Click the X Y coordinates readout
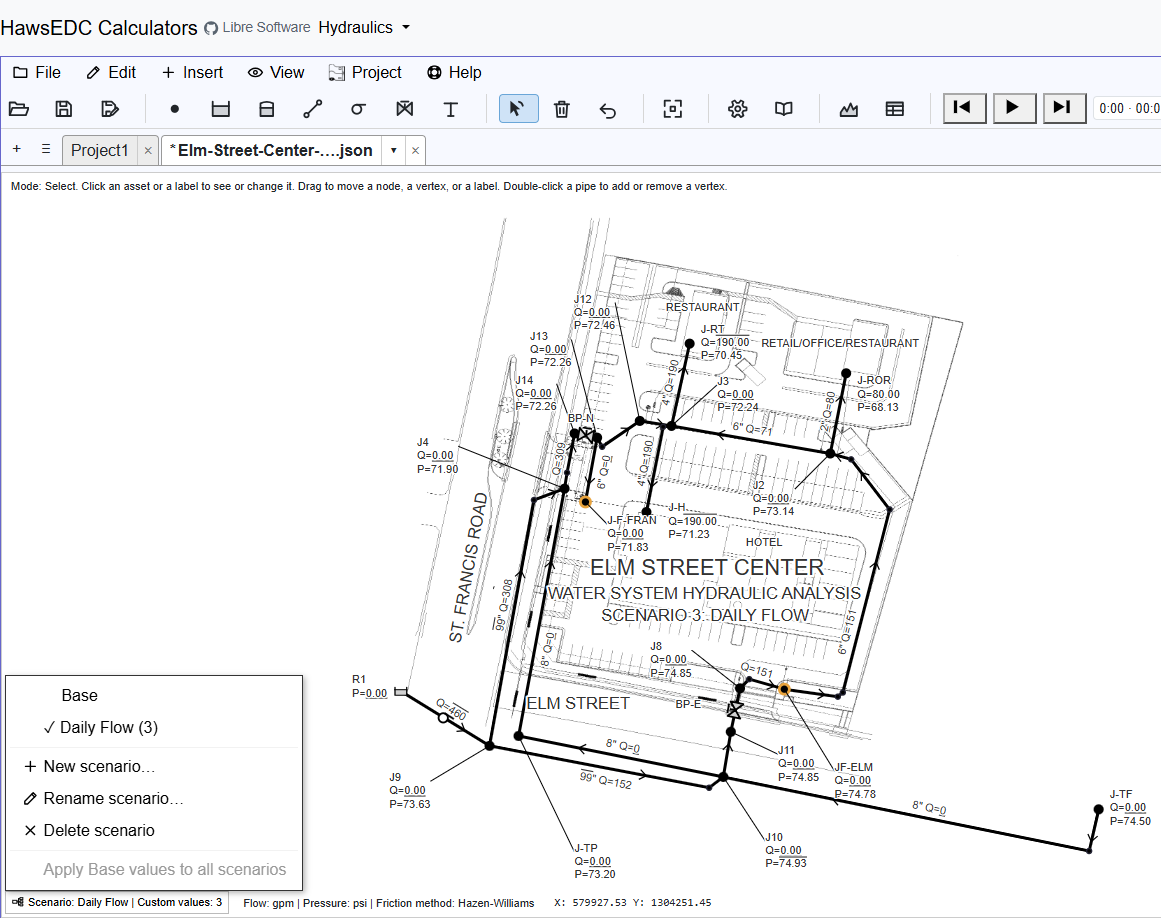Image resolution: width=1161 pixels, height=918 pixels. tap(632, 902)
